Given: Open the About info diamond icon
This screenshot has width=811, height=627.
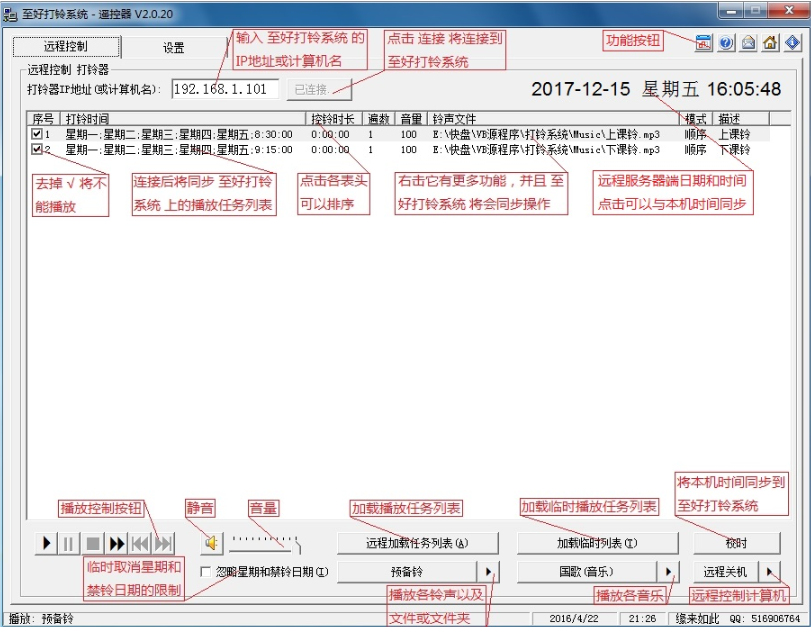Looking at the screenshot, I should pyautogui.click(x=793, y=42).
